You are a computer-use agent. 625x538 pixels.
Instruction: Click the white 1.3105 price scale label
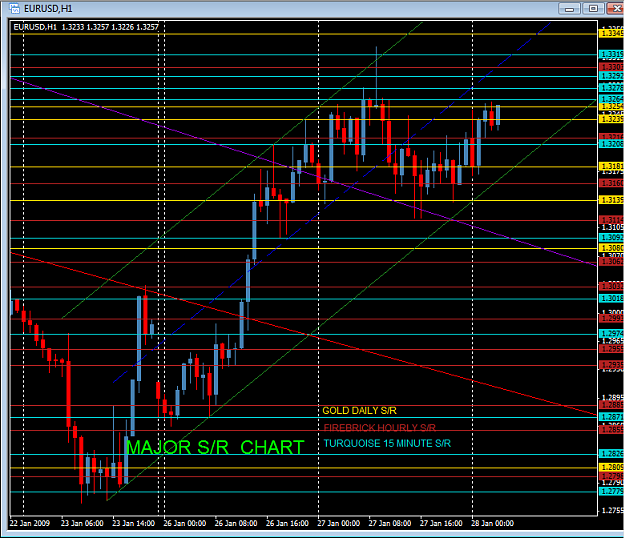tap(612, 228)
